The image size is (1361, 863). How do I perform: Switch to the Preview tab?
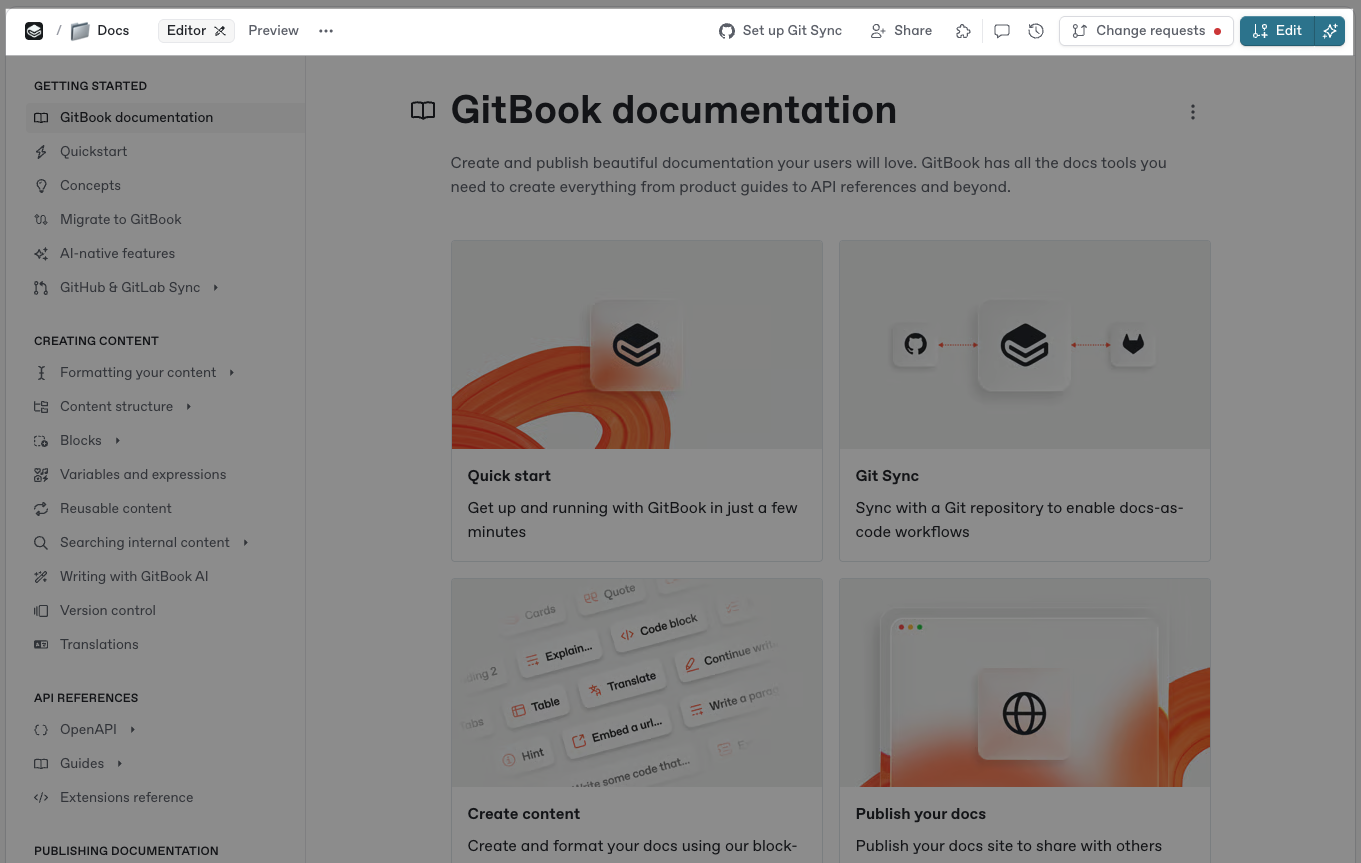[x=273, y=31]
